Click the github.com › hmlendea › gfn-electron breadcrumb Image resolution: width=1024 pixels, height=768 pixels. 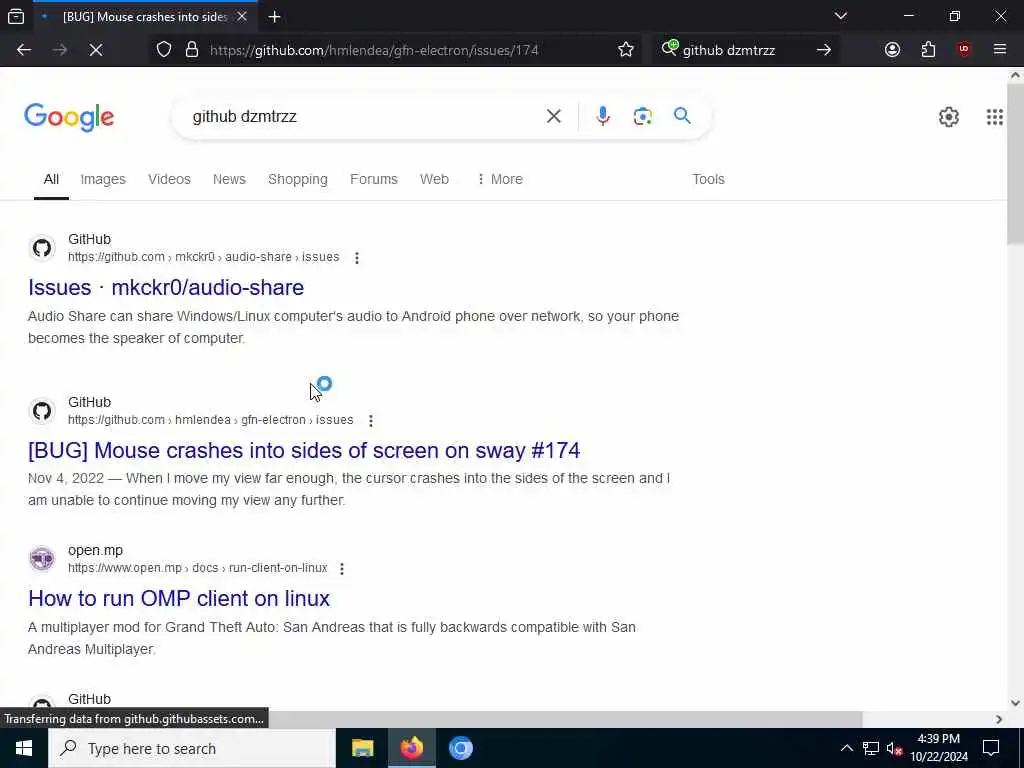coord(210,420)
